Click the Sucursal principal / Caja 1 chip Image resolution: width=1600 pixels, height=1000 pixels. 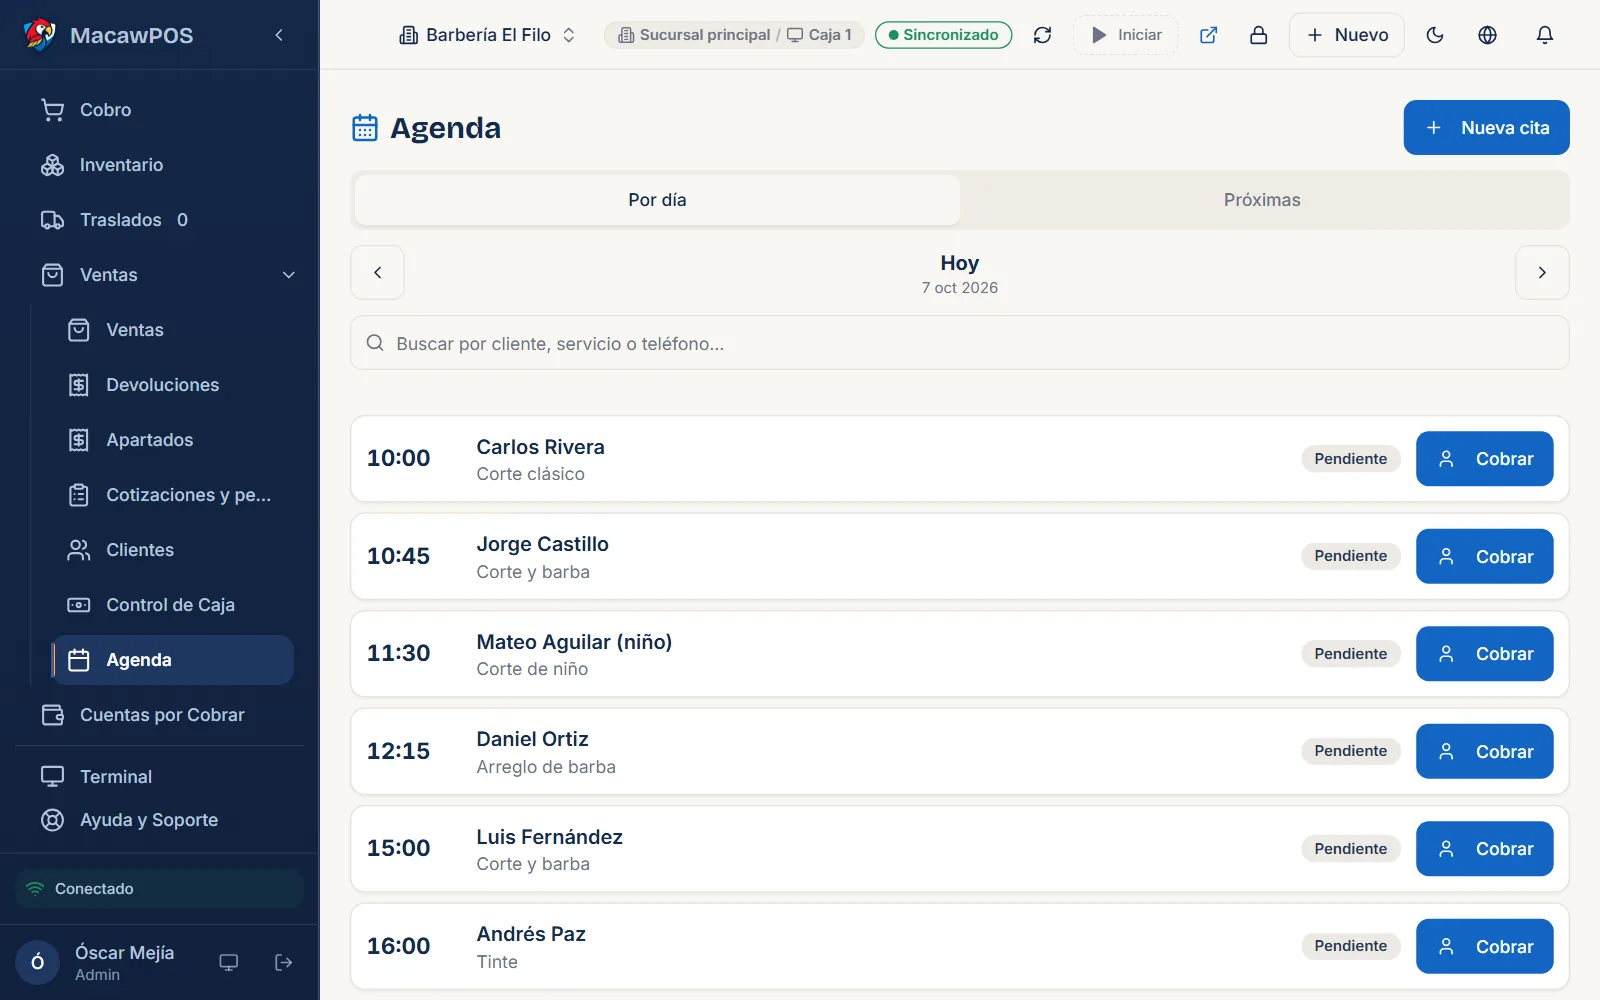(734, 35)
